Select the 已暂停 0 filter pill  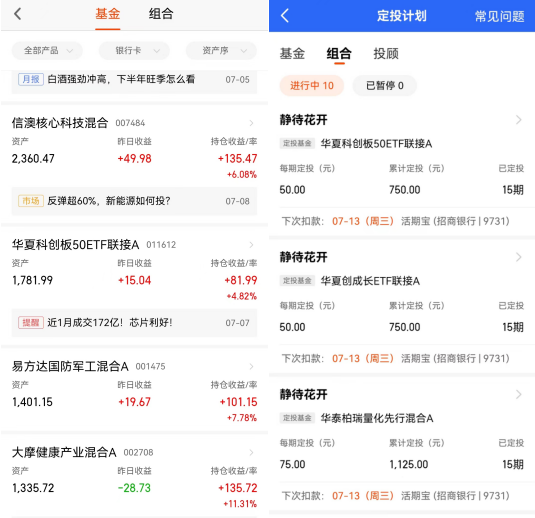pos(385,85)
